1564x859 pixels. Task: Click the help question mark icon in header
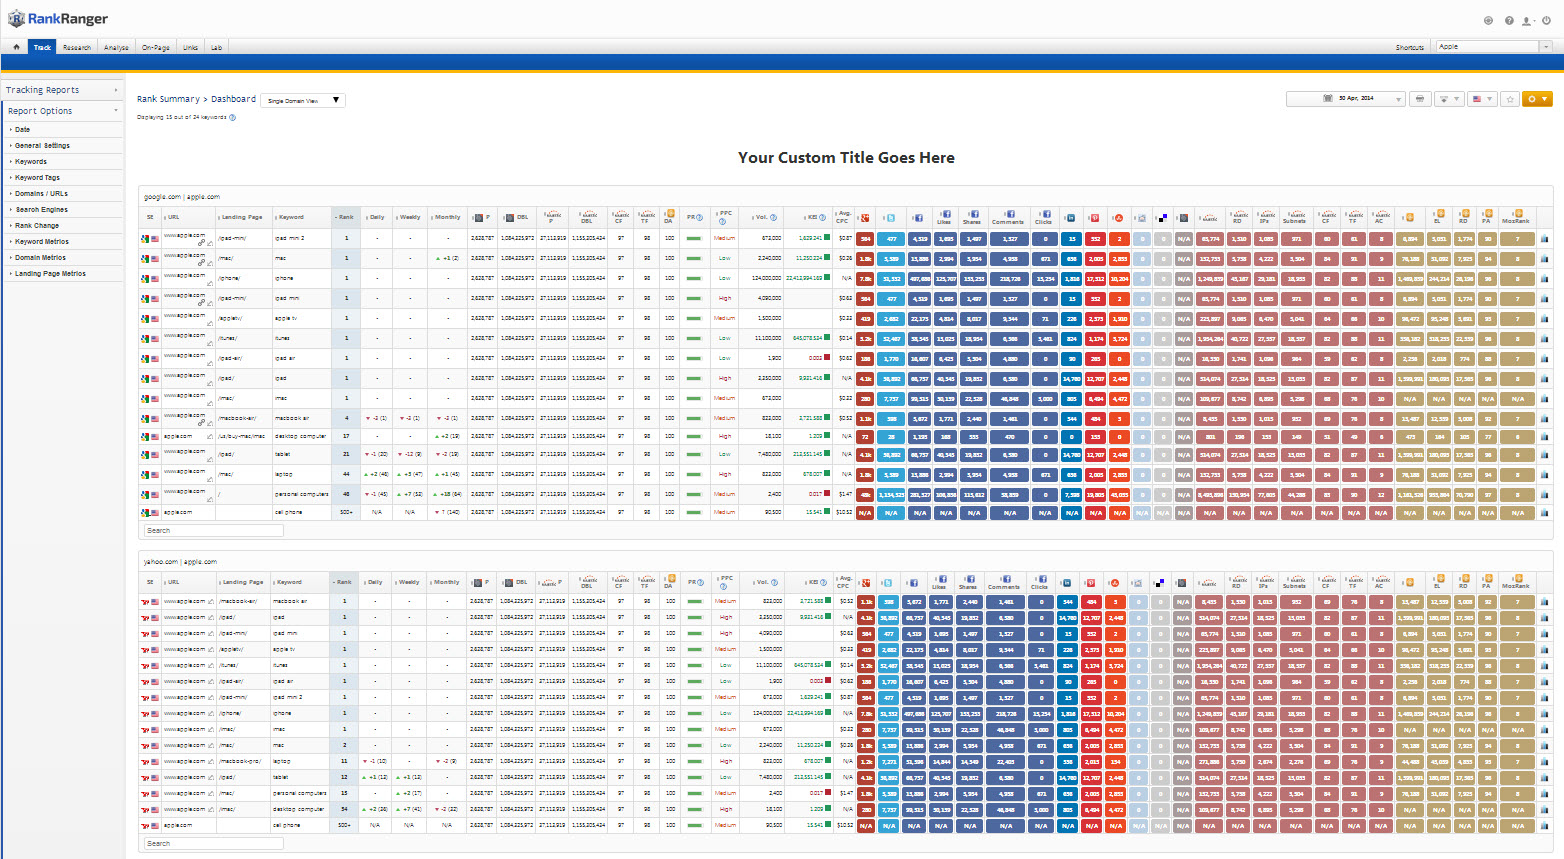[1509, 20]
